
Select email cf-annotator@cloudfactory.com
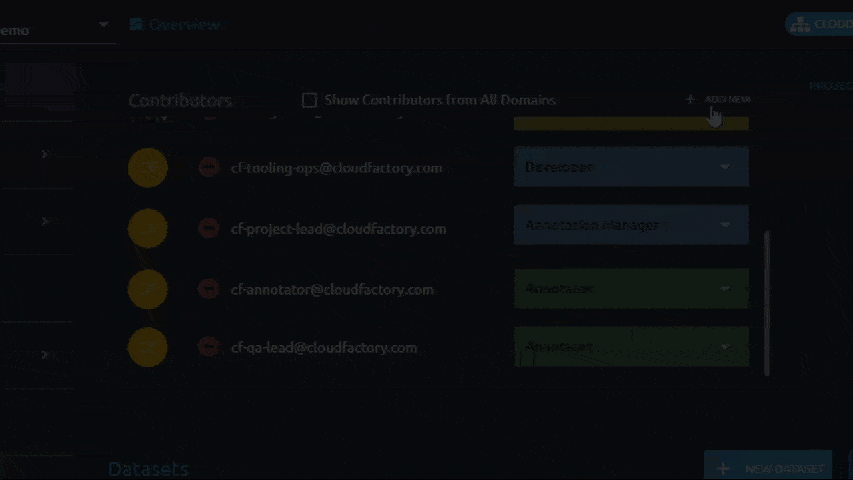coord(332,290)
